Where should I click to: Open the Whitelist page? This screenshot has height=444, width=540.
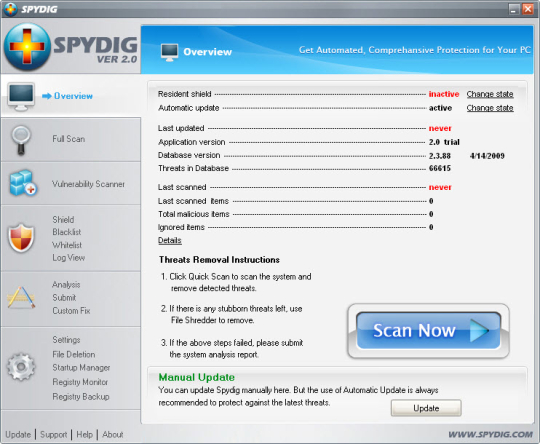click(x=67, y=245)
